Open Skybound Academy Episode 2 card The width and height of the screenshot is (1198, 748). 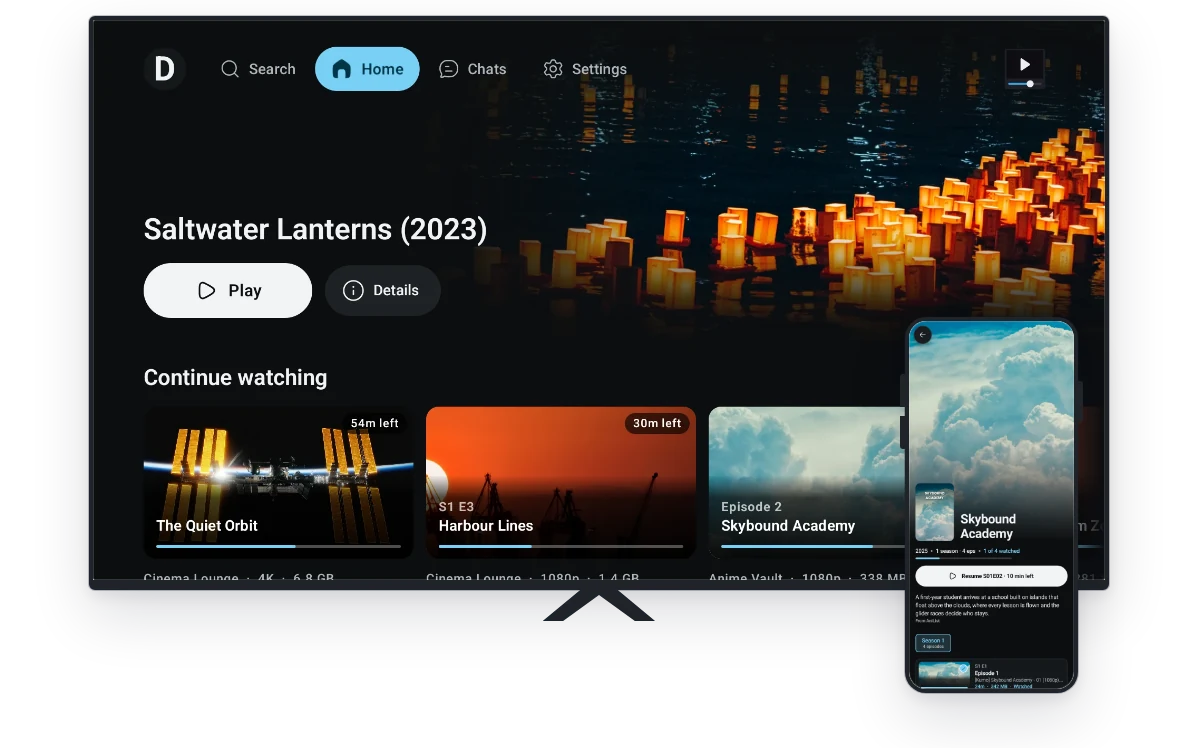(807, 482)
